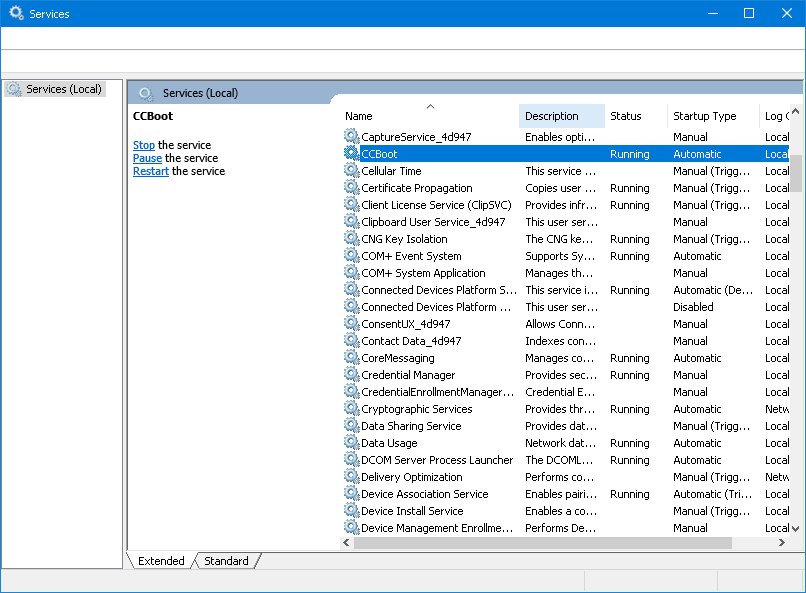The image size is (806, 593).
Task: Stop the CCBoot service
Action: (x=143, y=145)
